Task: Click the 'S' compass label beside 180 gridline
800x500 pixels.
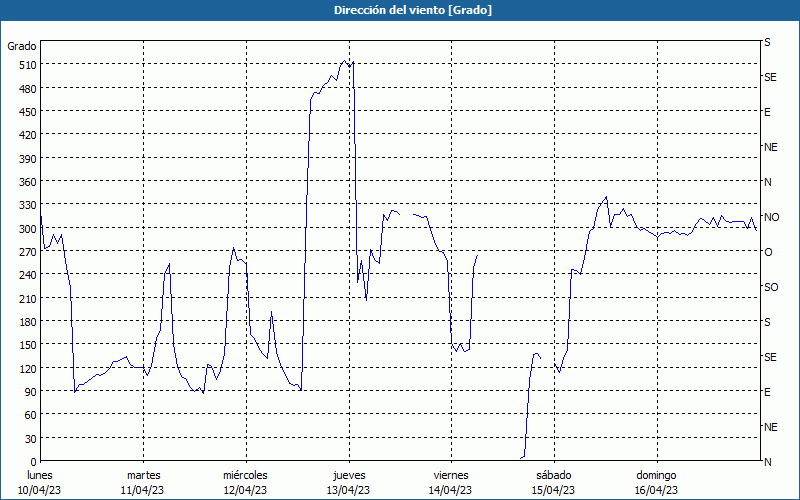Action: [767, 322]
